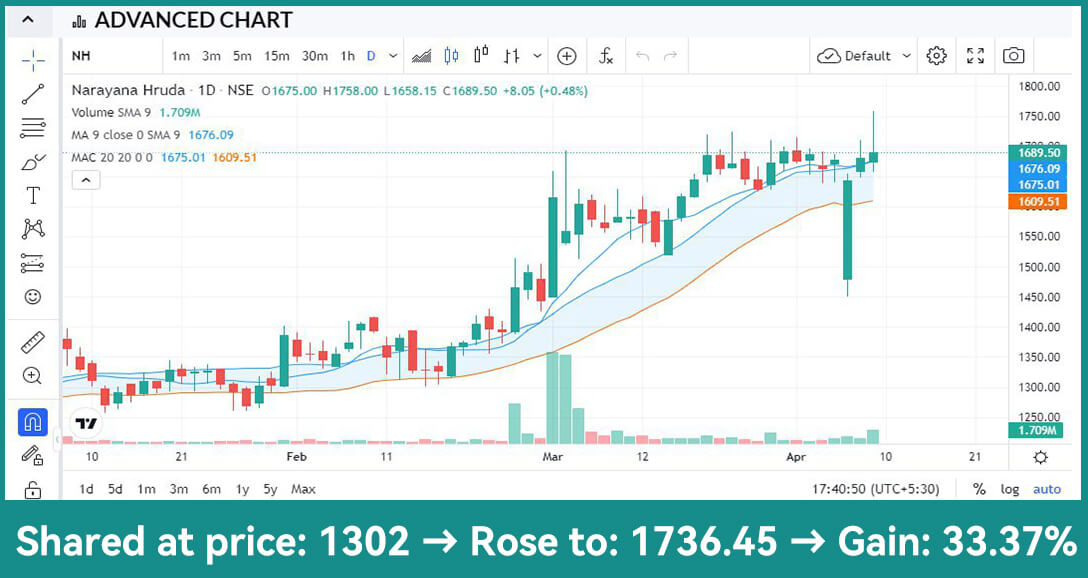Set date range to 3 months
1088x578 pixels.
click(179, 489)
